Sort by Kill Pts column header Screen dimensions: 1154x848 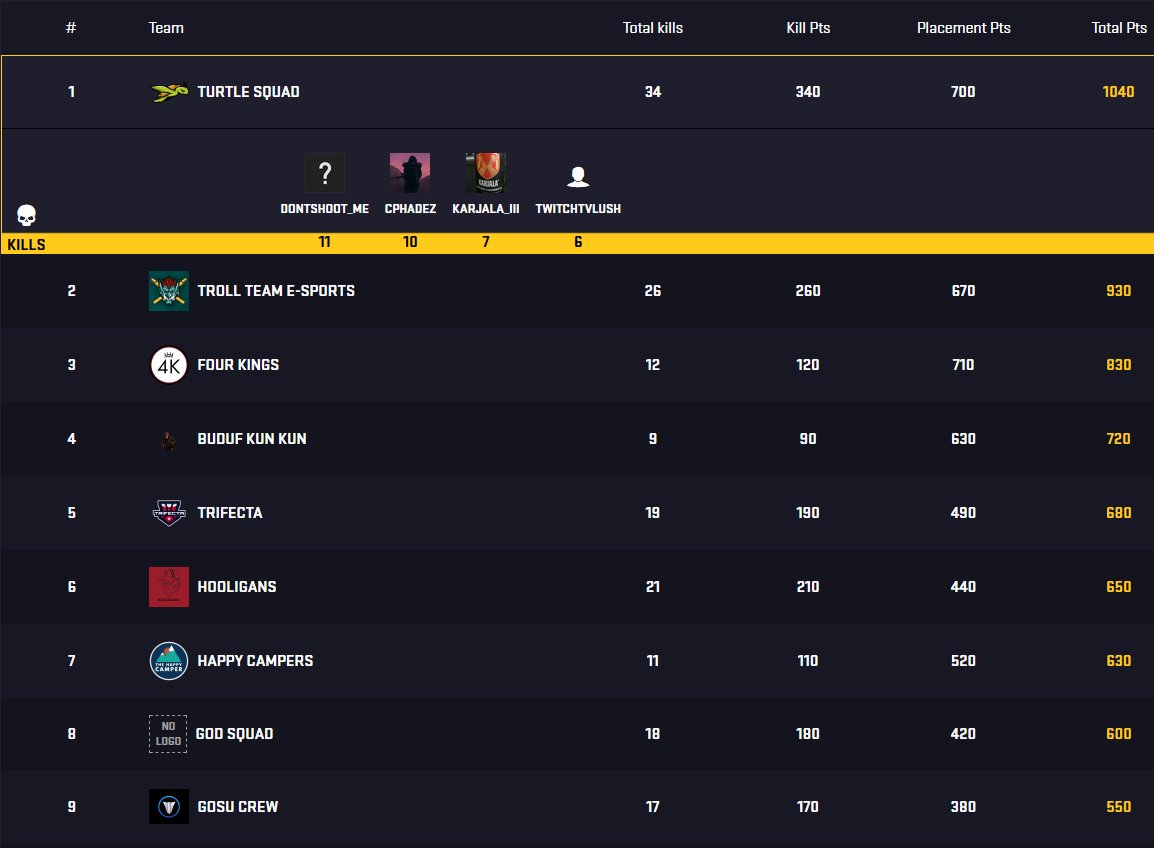[x=808, y=28]
